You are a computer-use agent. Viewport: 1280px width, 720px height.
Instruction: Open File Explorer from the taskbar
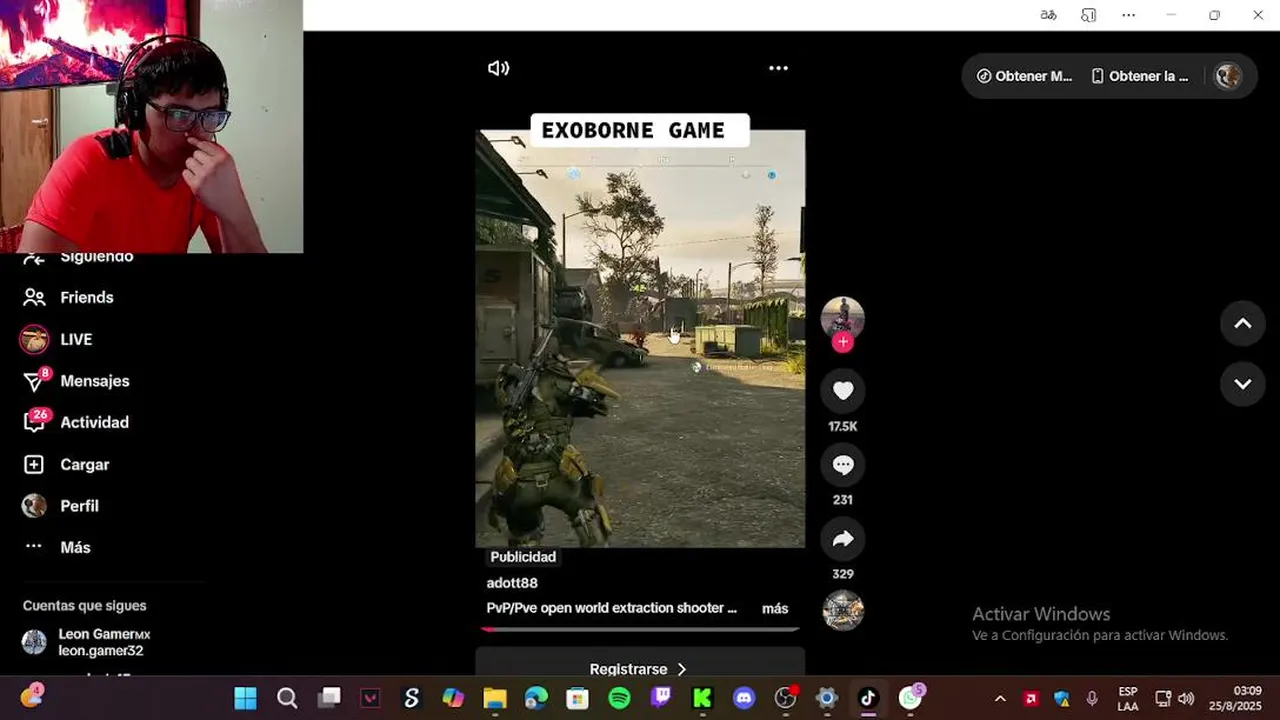(495, 698)
